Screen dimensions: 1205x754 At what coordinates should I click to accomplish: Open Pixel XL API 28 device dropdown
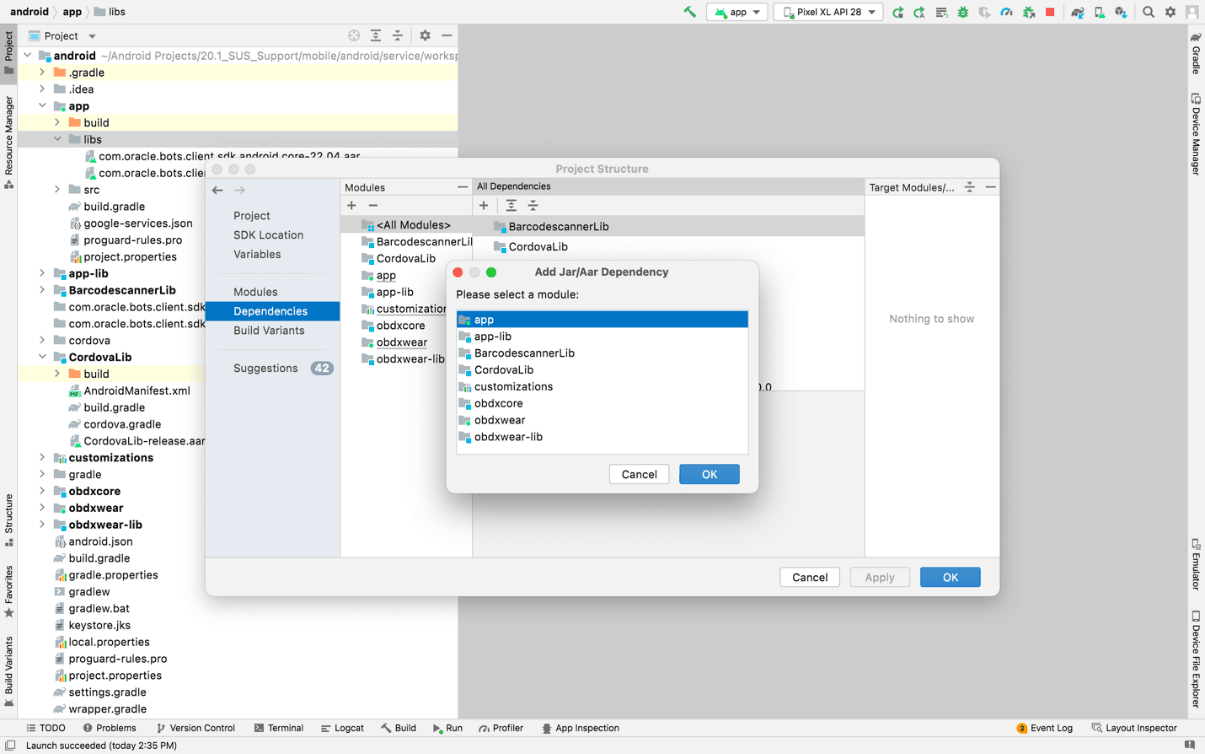pyautogui.click(x=829, y=12)
